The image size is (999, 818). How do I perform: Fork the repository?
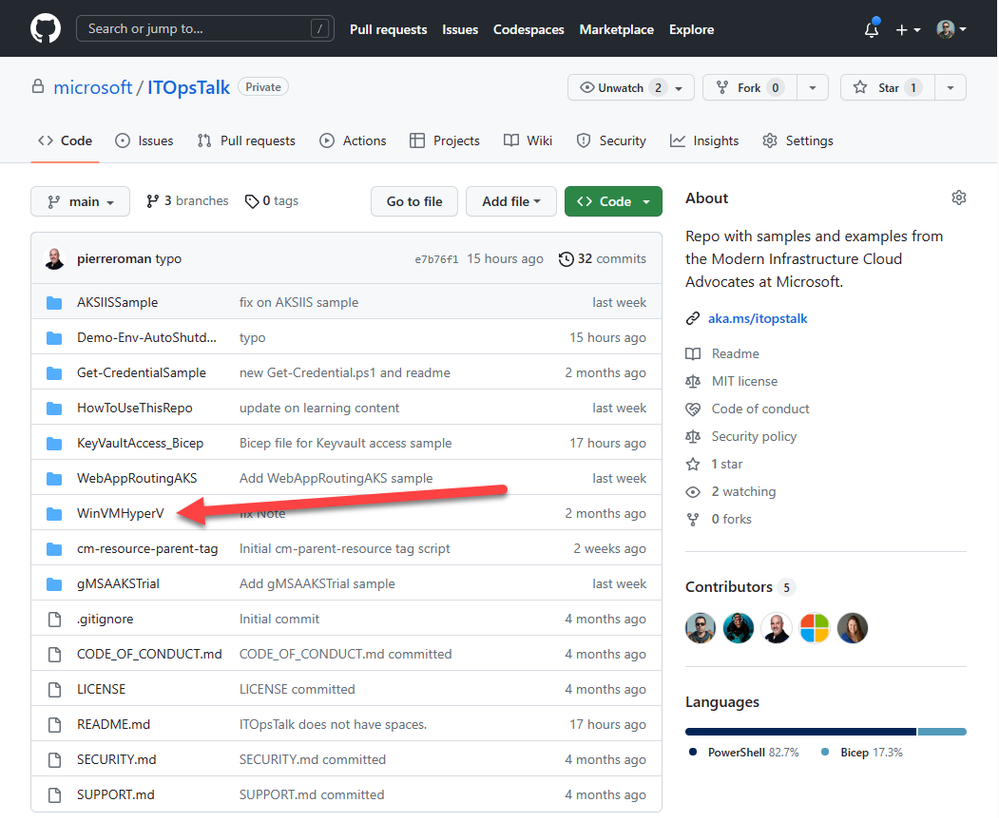(x=749, y=88)
